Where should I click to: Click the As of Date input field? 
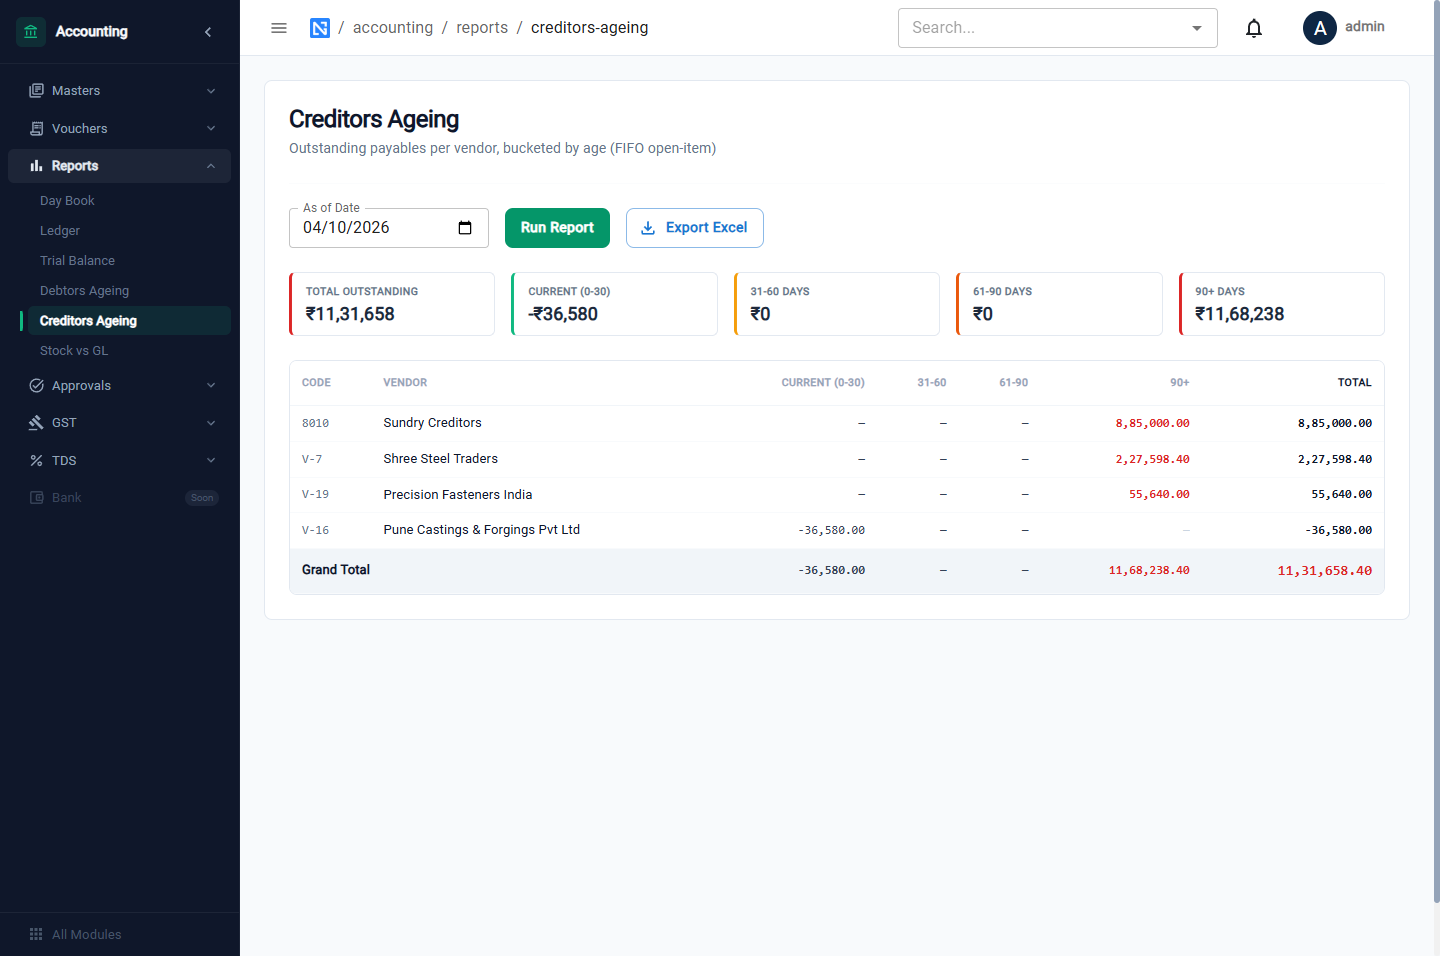point(389,228)
